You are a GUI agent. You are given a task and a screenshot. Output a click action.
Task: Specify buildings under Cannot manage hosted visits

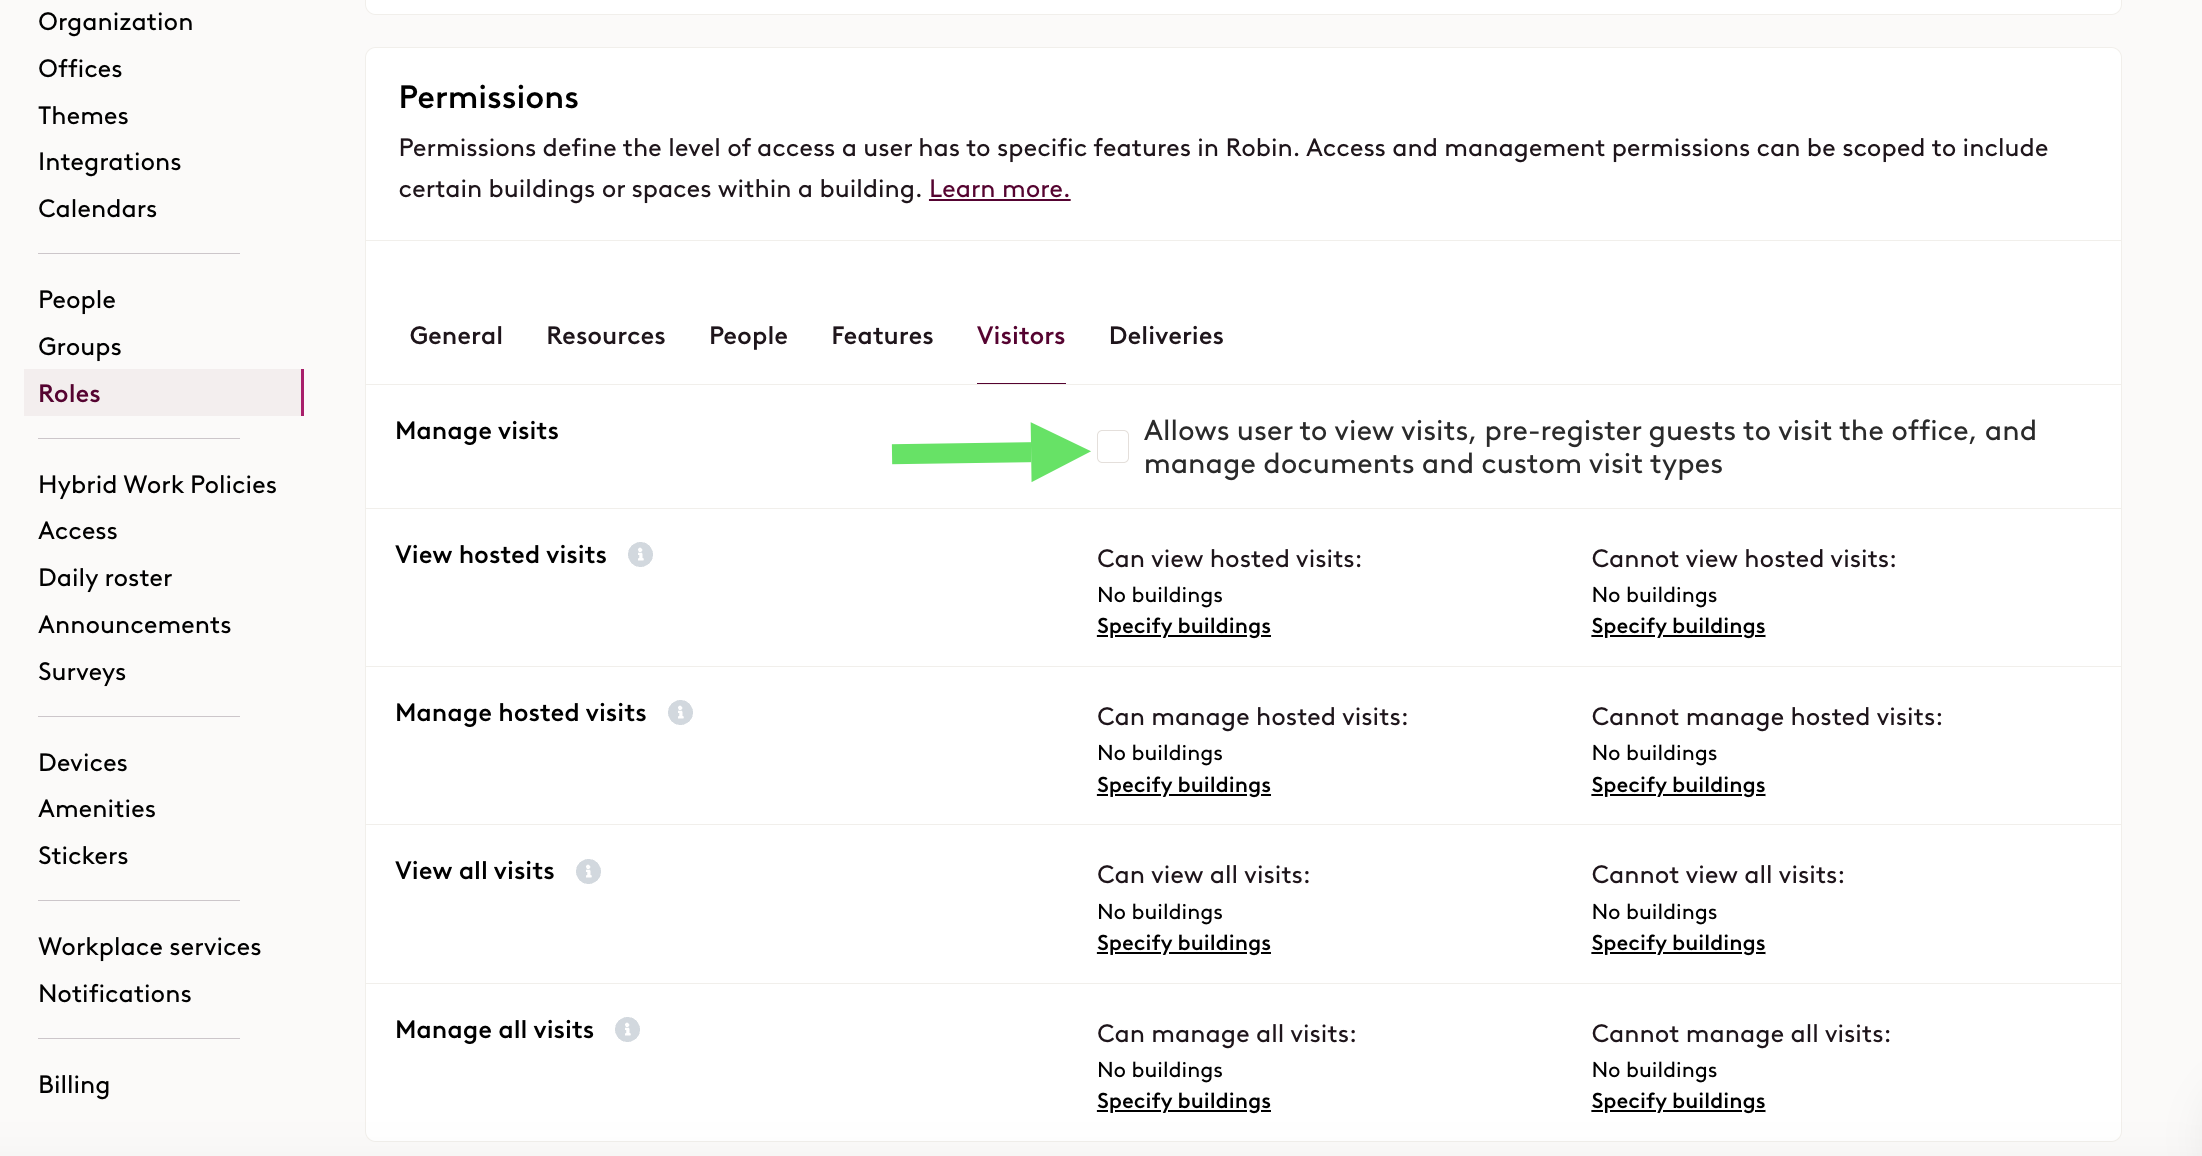1678,785
